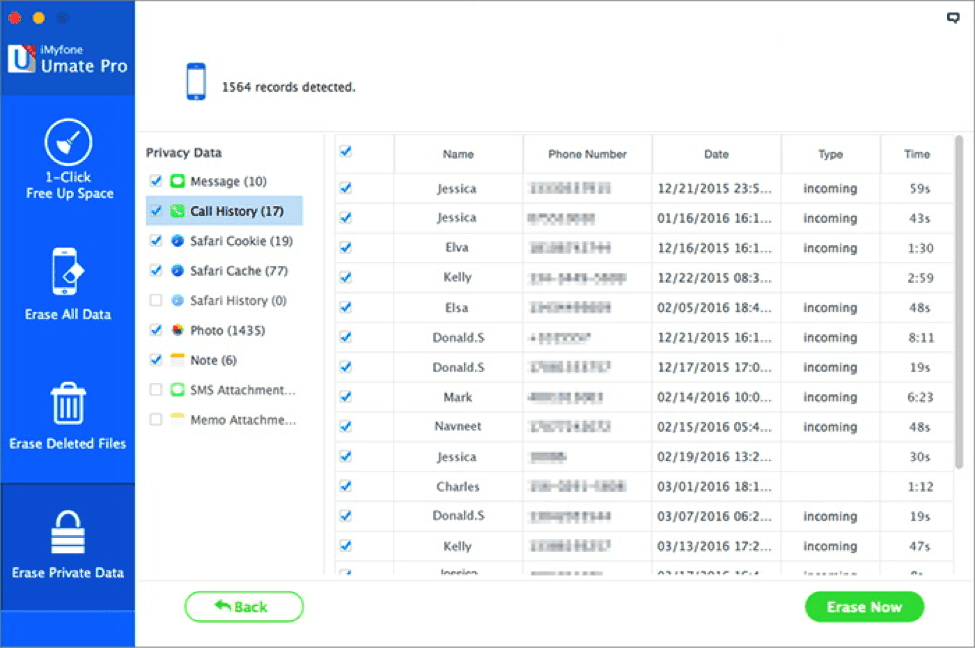
Task: Click the Safari Cookie compass icon
Action: pyautogui.click(x=177, y=241)
